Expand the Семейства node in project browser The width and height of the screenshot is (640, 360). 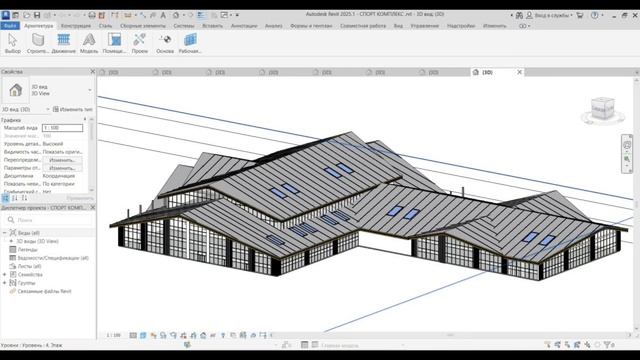[x=4, y=275]
